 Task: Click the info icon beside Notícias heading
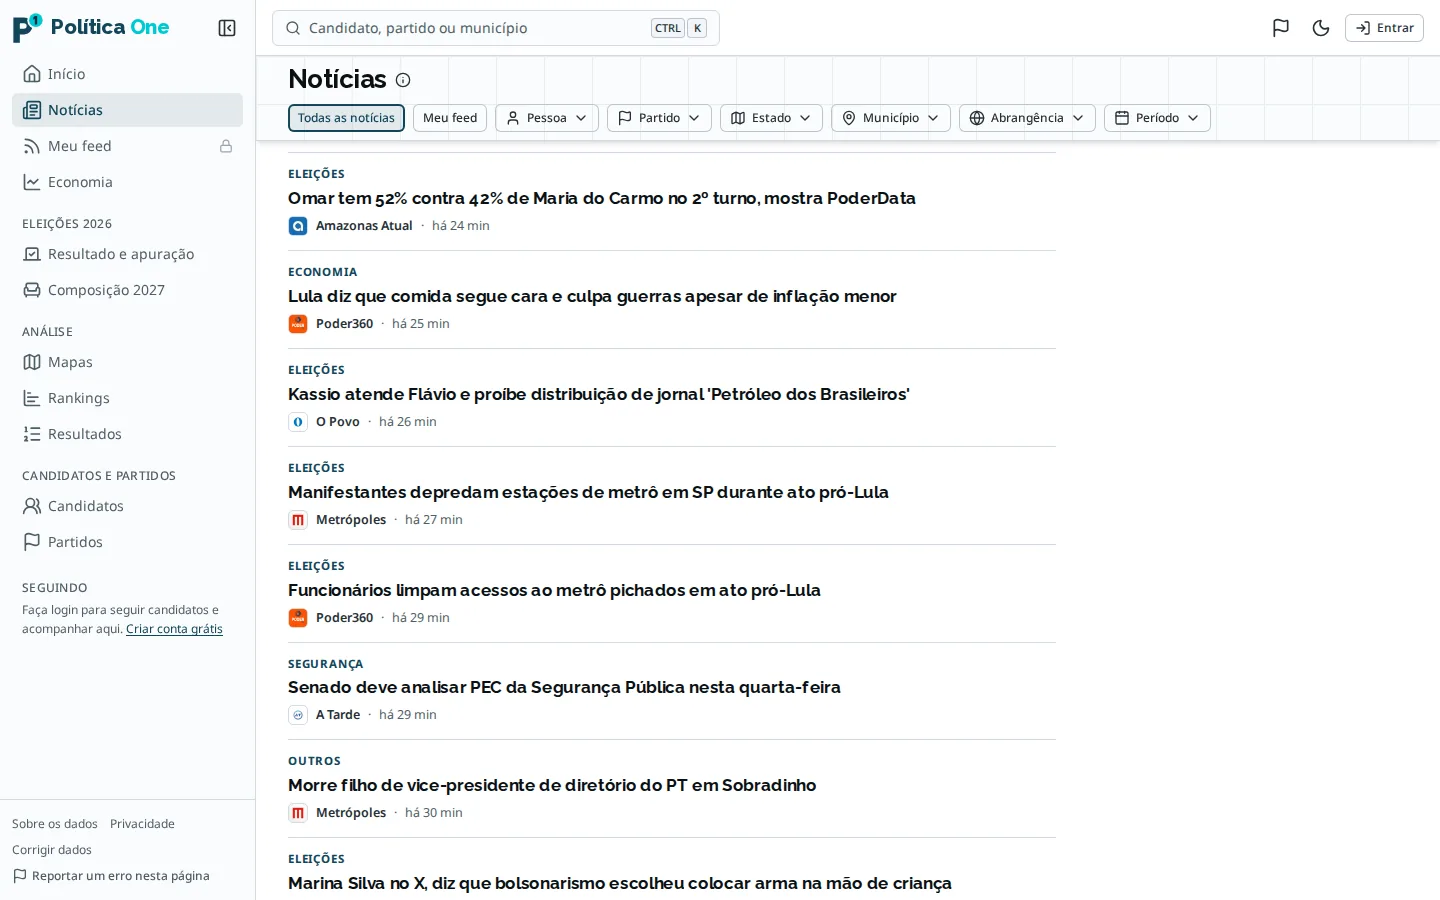(403, 80)
